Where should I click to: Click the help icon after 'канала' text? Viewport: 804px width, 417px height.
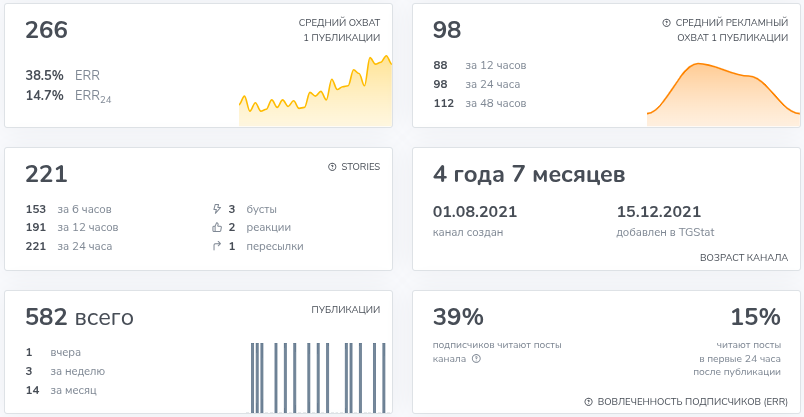(476, 359)
